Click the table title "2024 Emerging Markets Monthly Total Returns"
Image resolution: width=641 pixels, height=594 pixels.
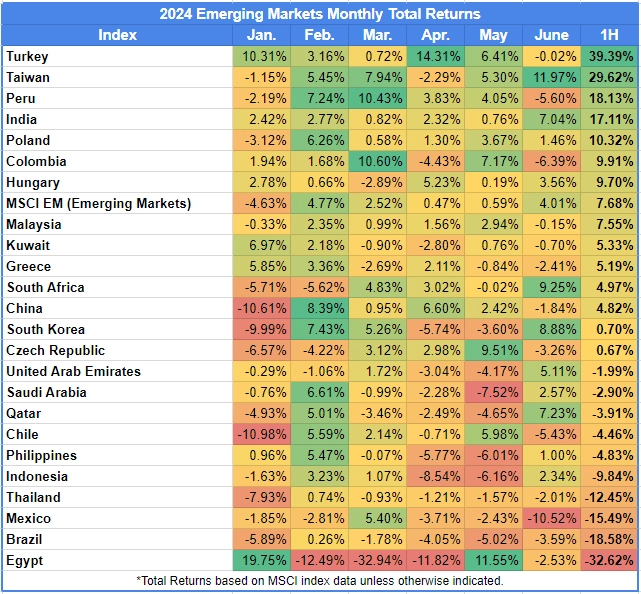[x=320, y=14]
